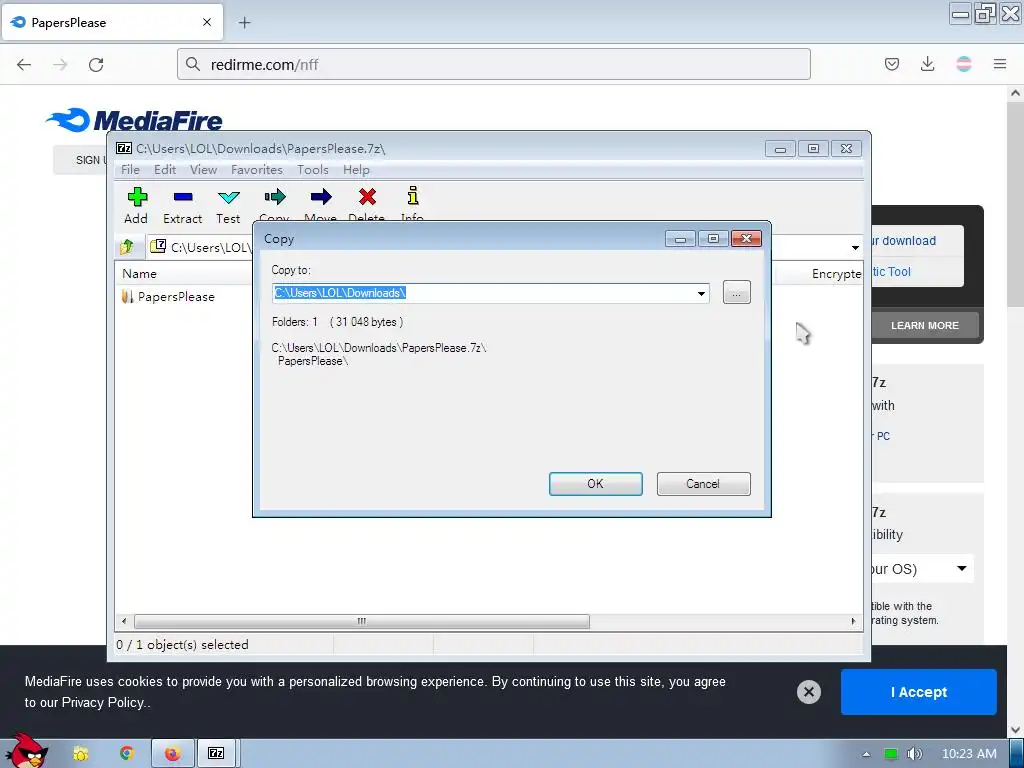Click the browser forward arrow

60,65
